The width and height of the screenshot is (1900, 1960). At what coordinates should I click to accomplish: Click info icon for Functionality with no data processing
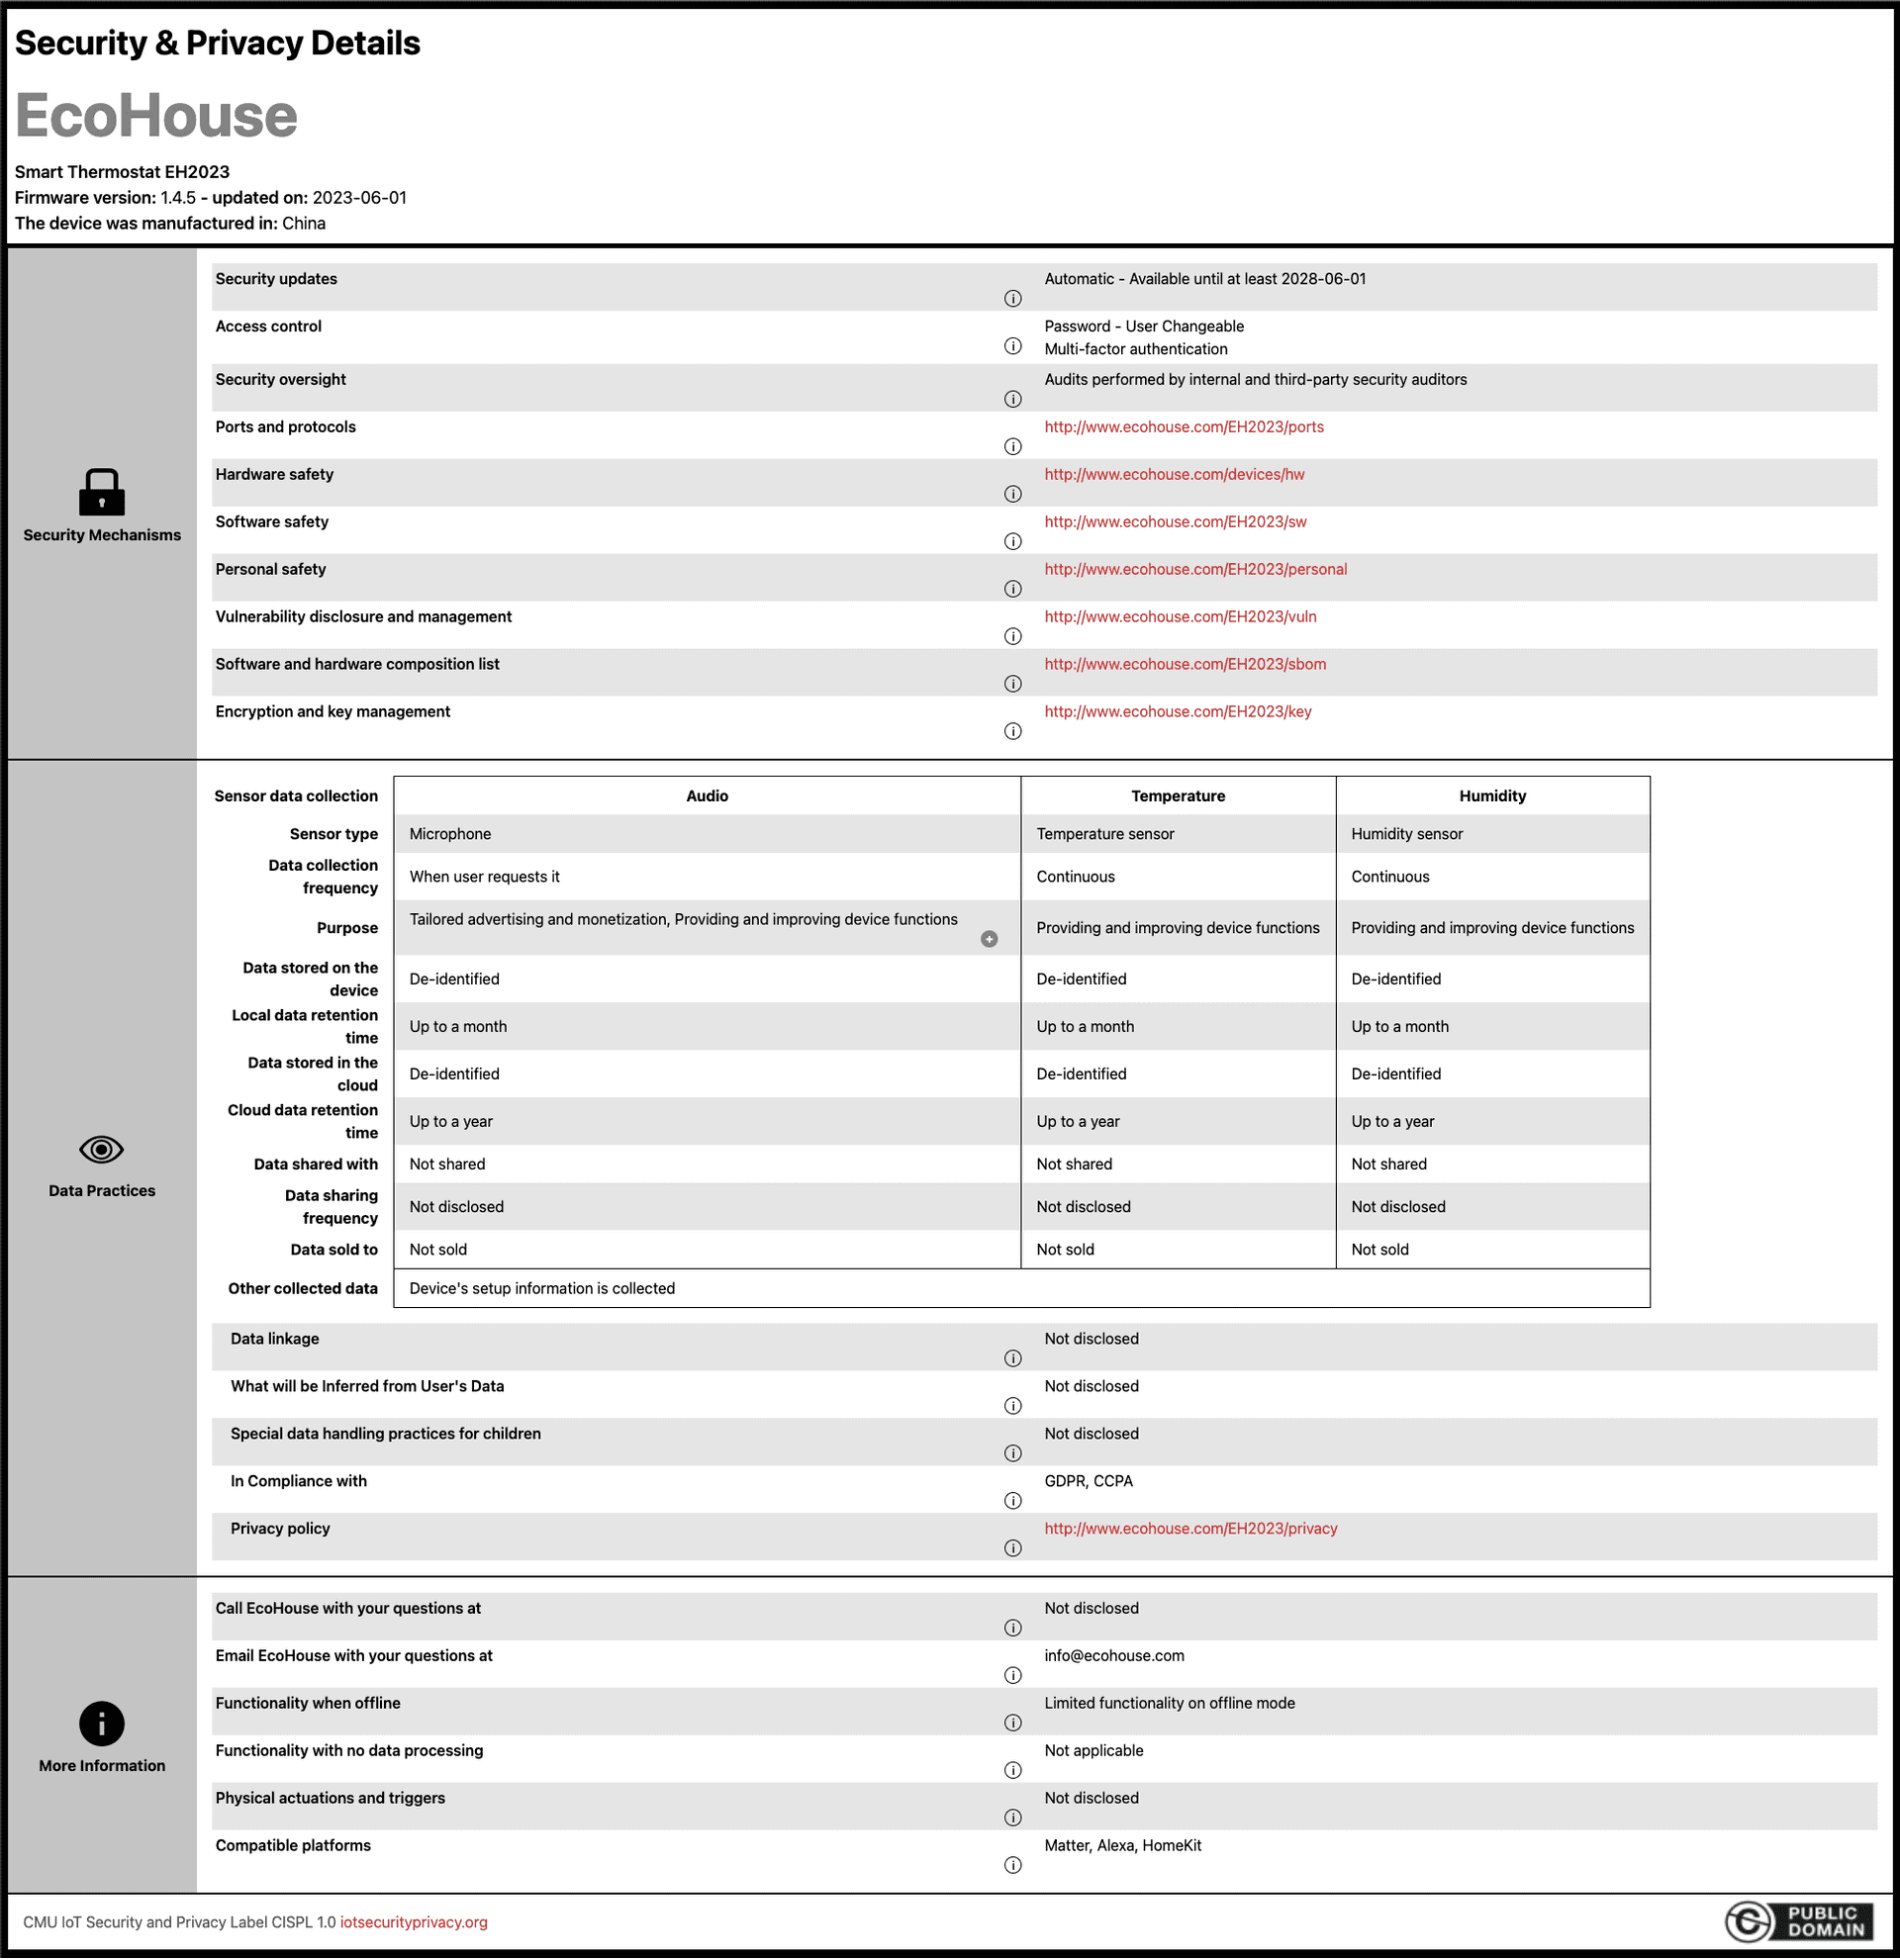tap(1013, 1770)
